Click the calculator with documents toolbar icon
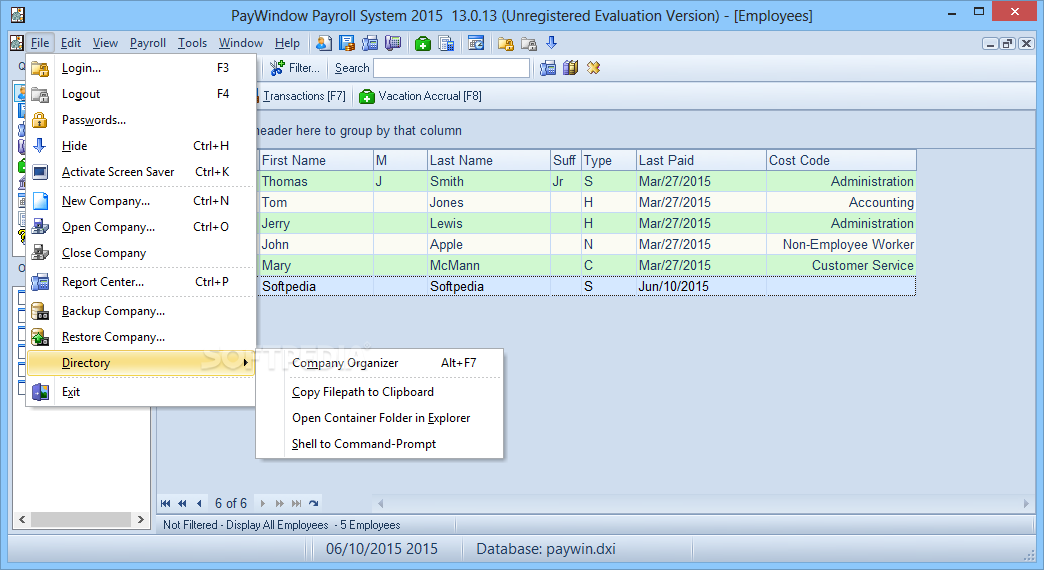Viewport: 1044px width, 570px height. coord(446,43)
